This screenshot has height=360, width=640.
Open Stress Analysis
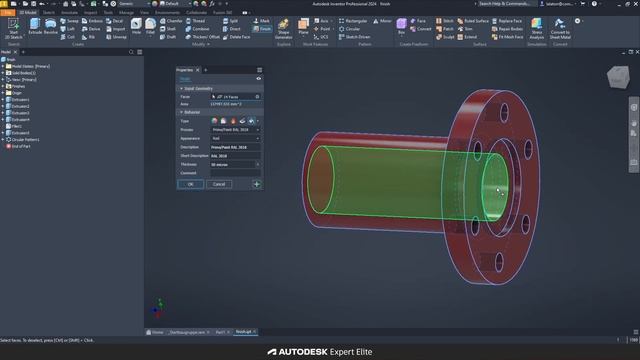[x=537, y=29]
